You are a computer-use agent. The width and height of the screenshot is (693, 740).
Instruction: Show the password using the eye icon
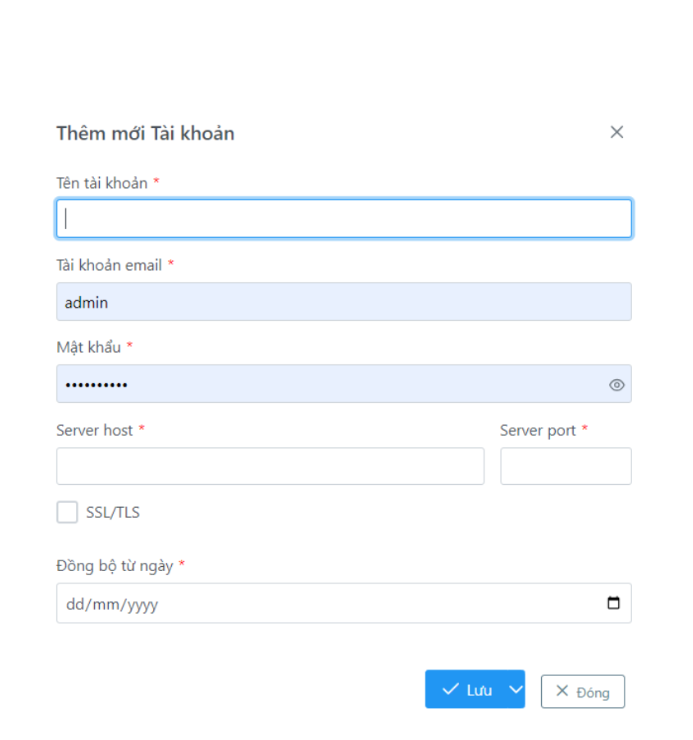[617, 385]
